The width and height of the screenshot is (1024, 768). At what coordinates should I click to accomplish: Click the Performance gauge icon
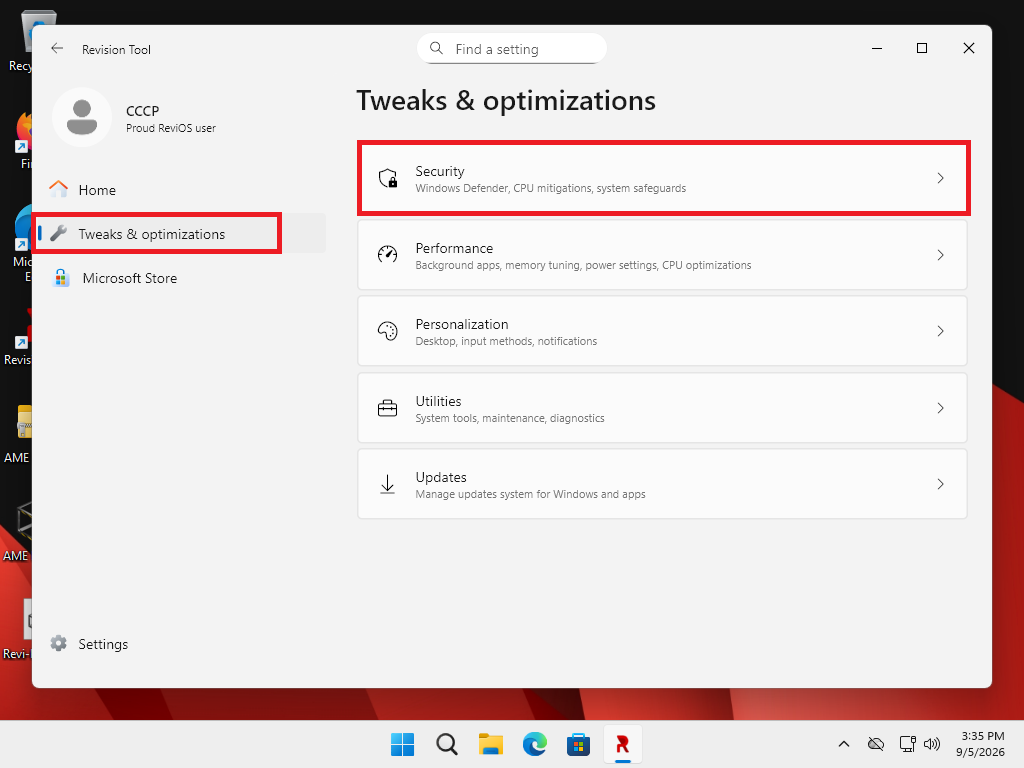pos(388,254)
